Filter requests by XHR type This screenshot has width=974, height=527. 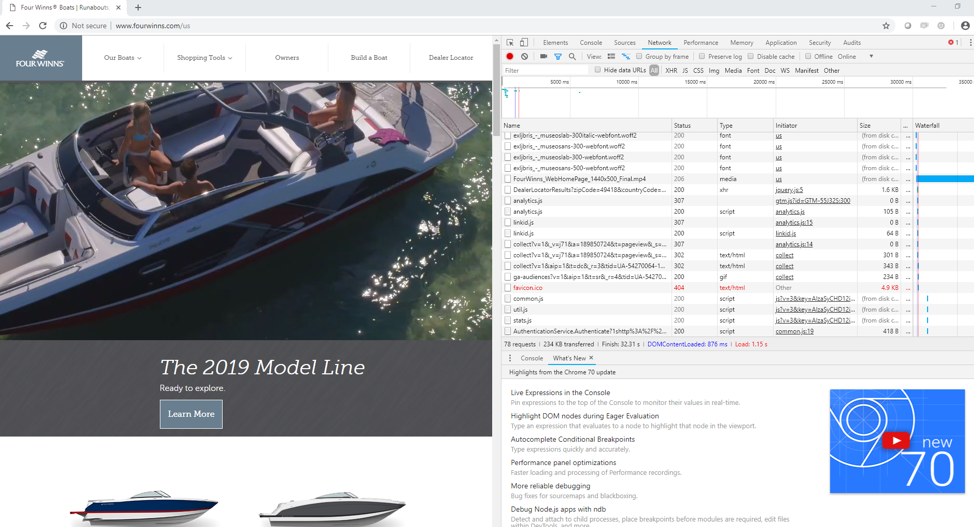[671, 71]
